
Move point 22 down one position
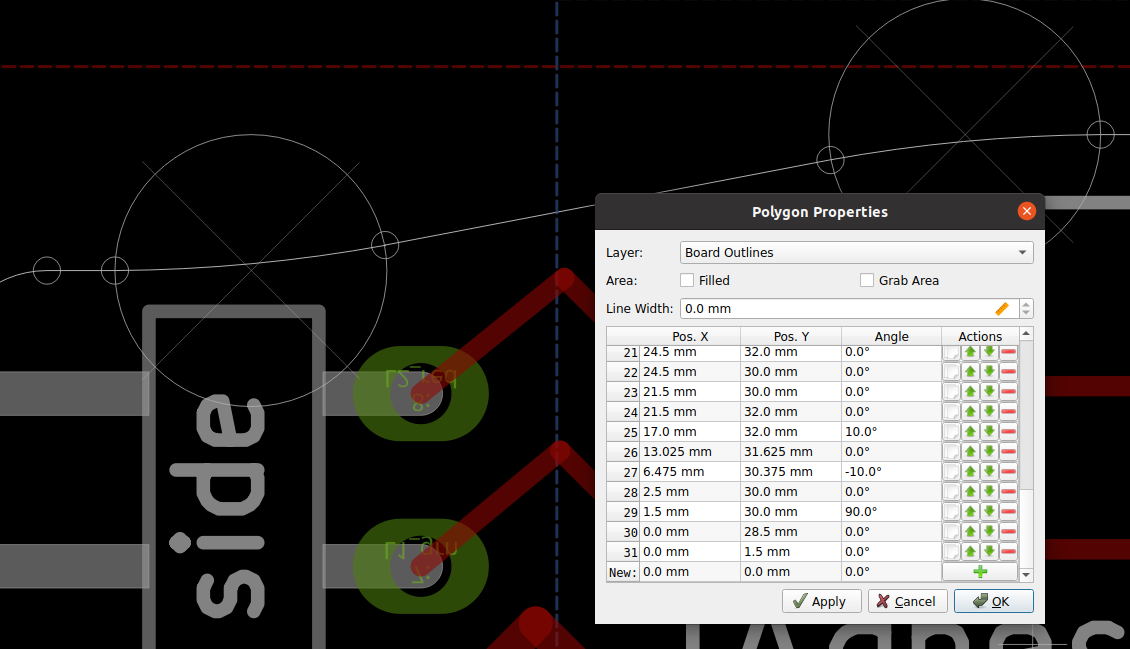pyautogui.click(x=989, y=371)
